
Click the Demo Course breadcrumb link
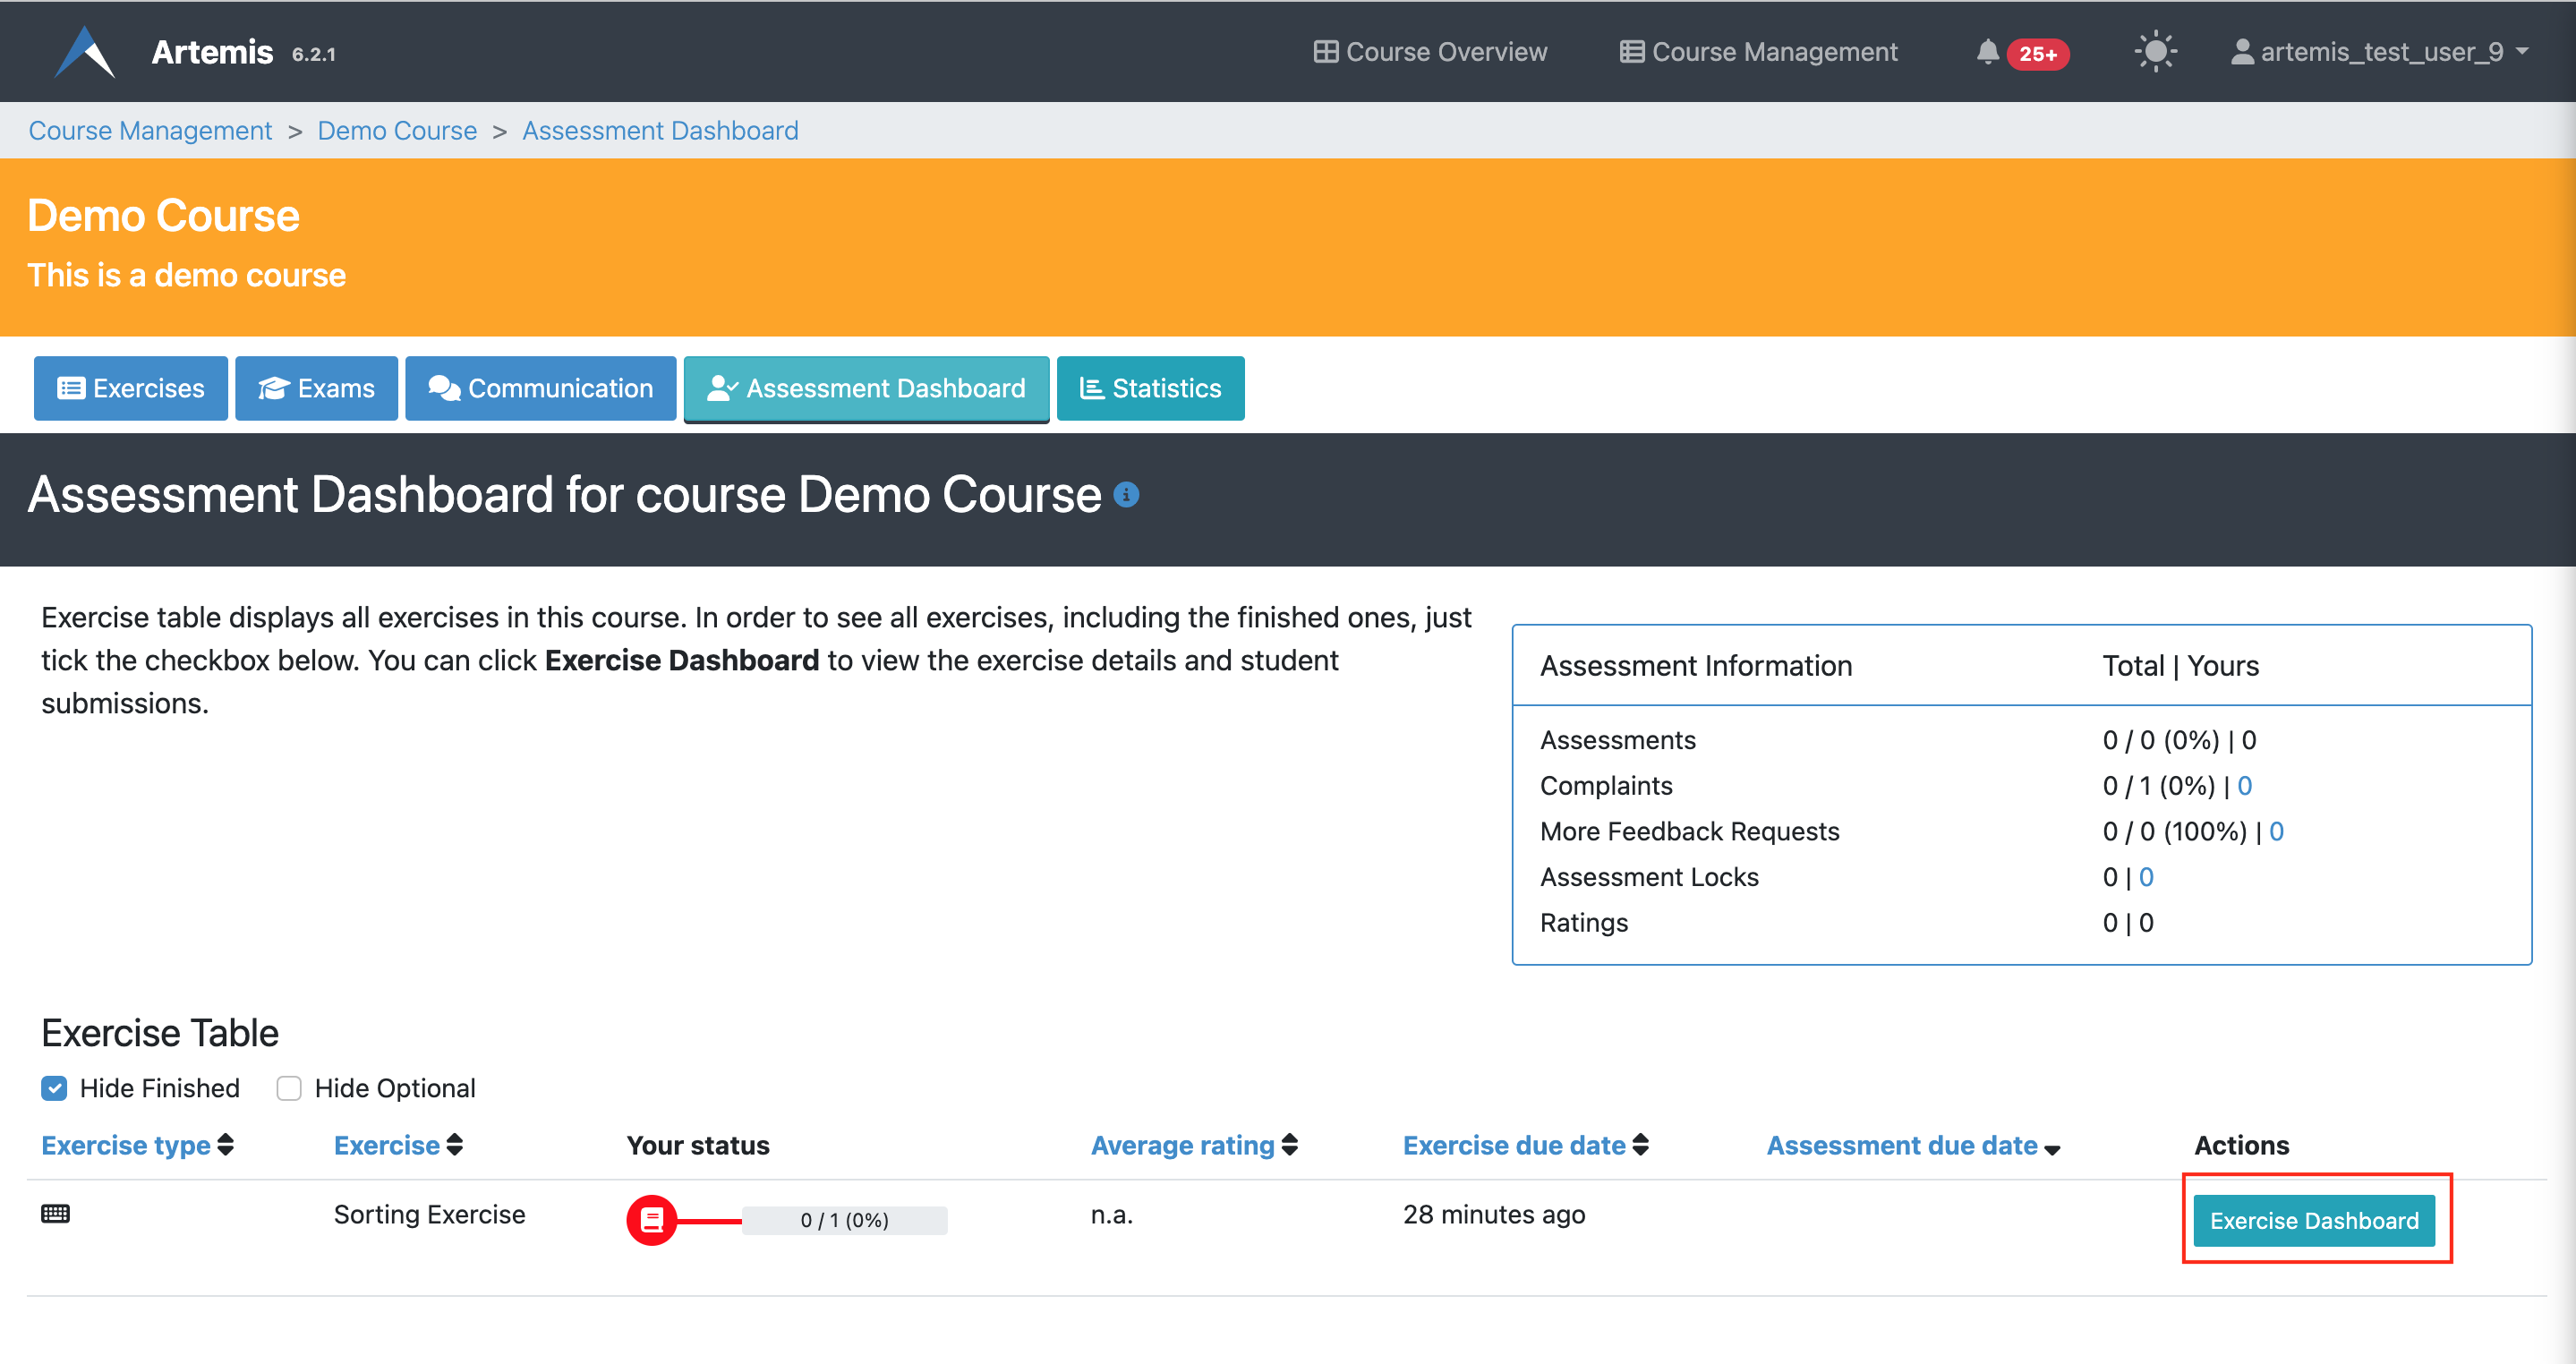[397, 131]
